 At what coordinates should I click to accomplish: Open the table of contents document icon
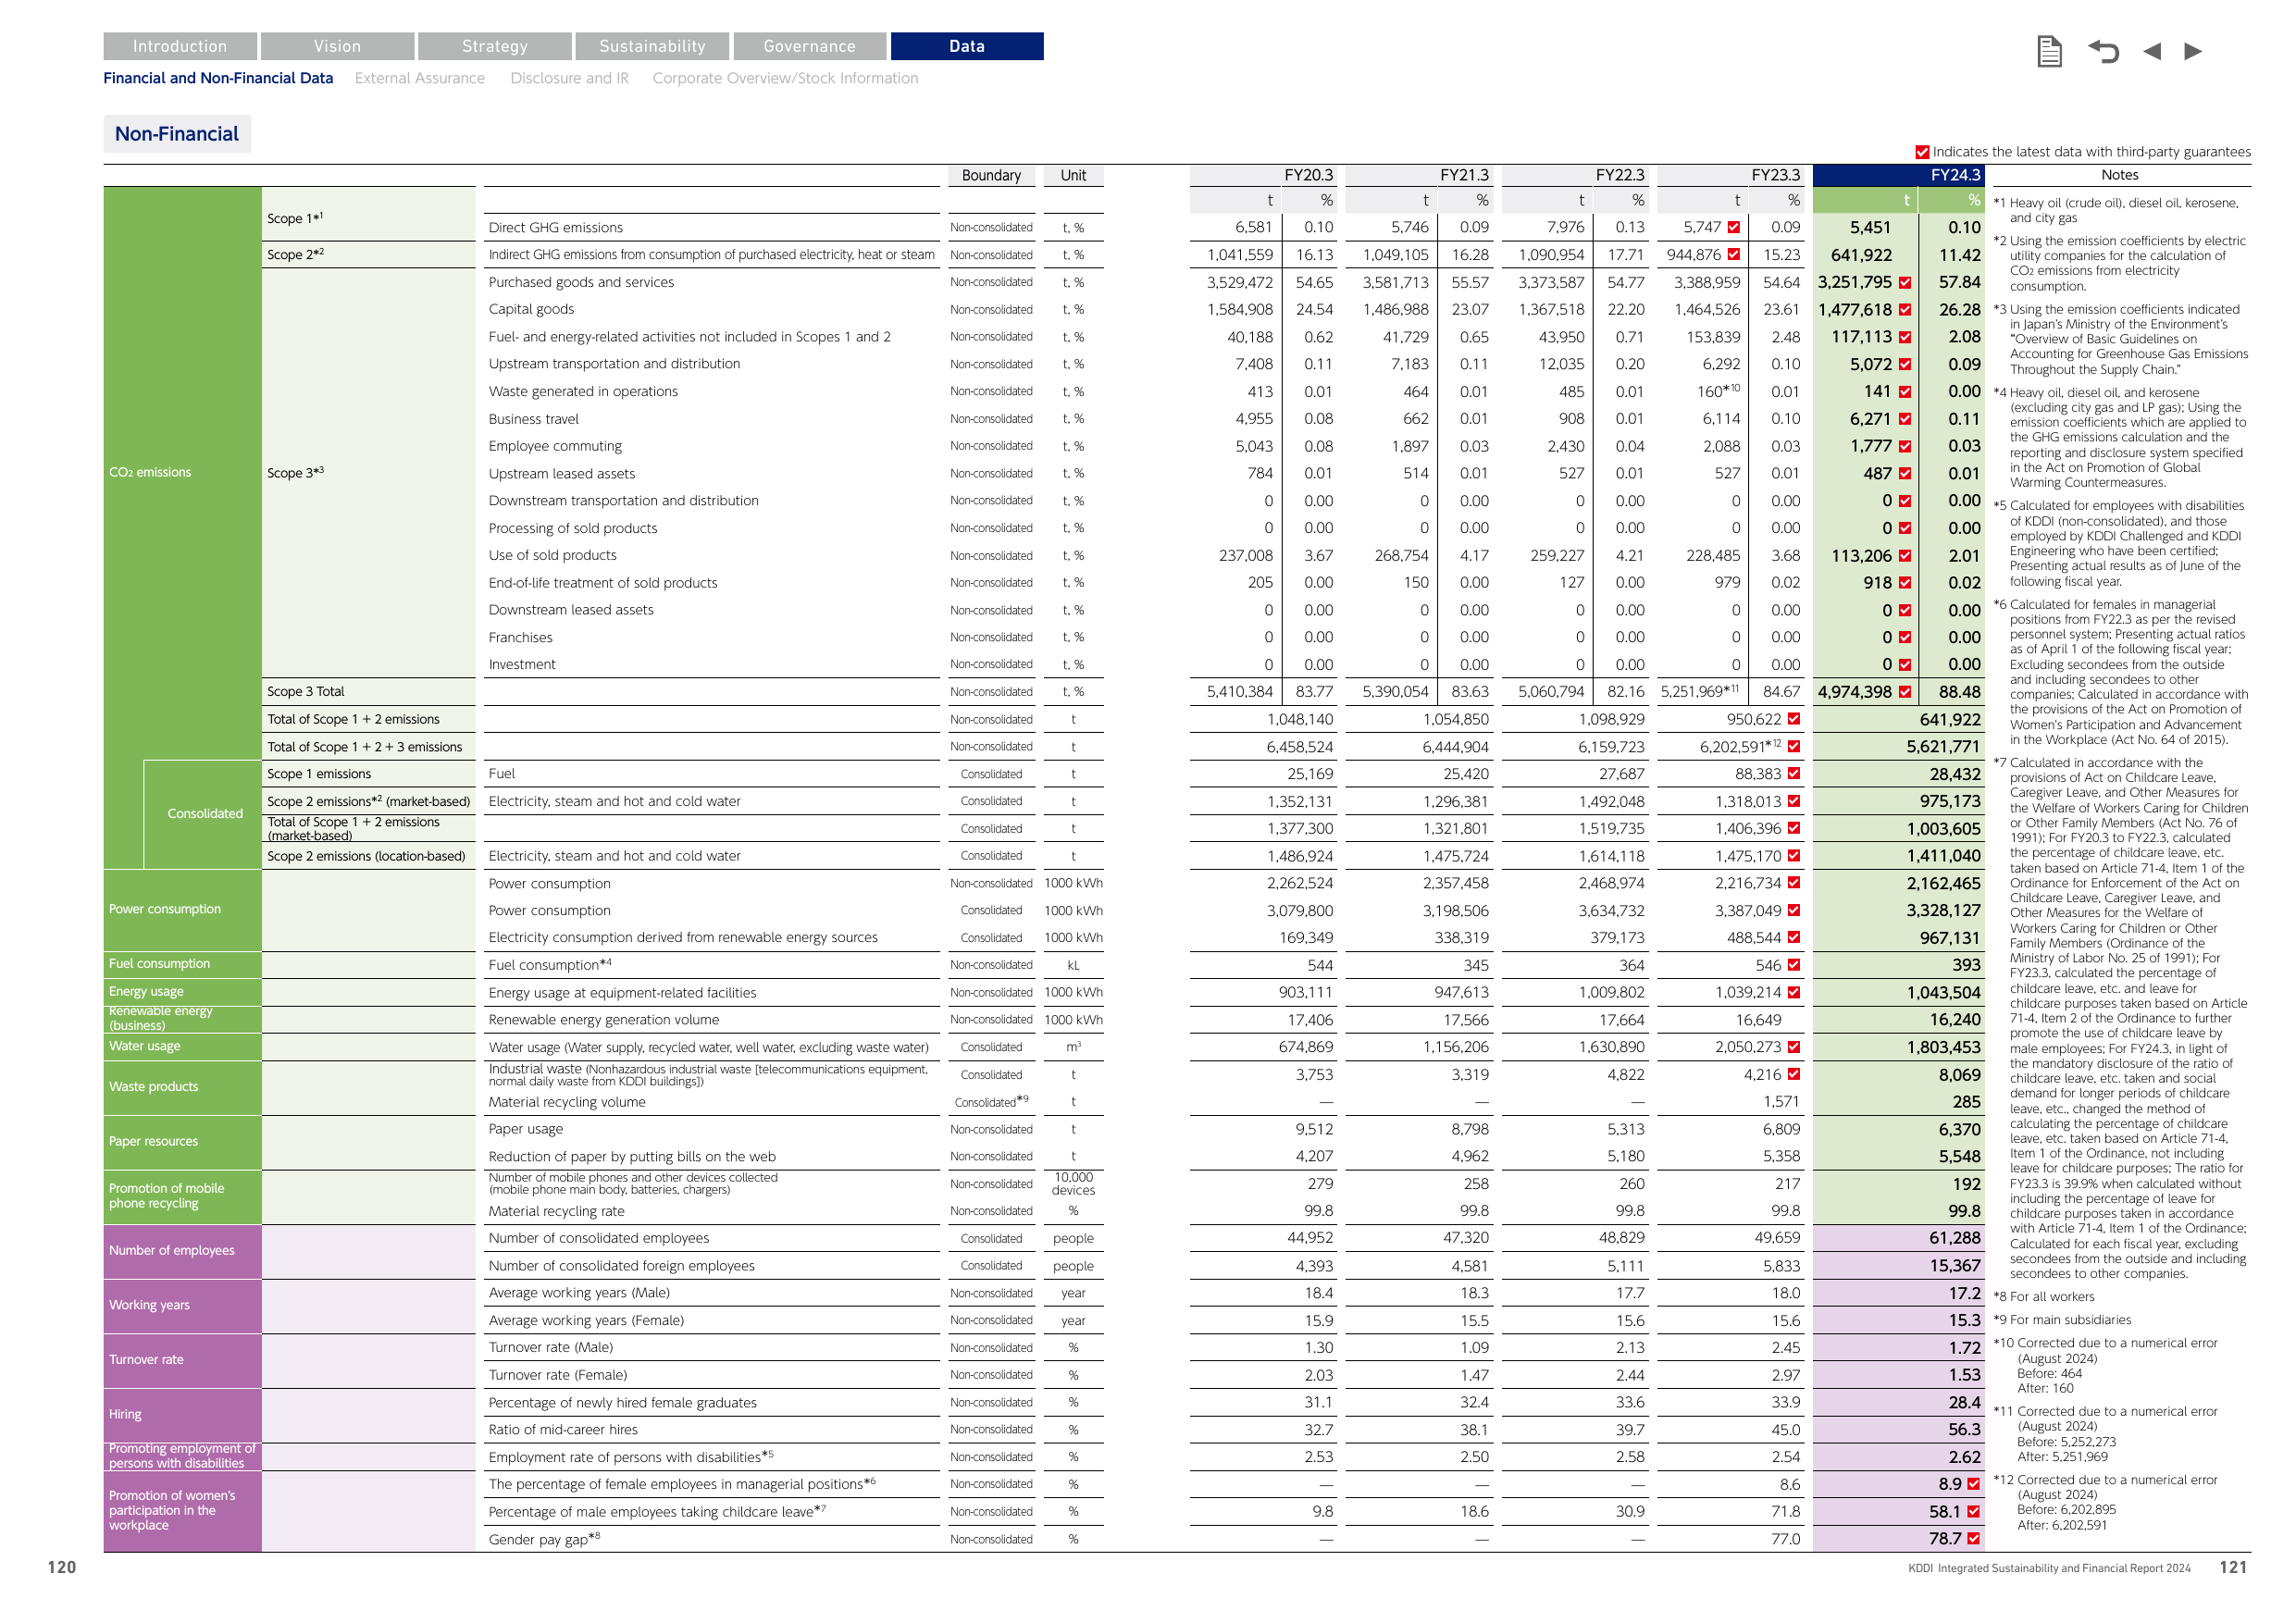point(2049,51)
